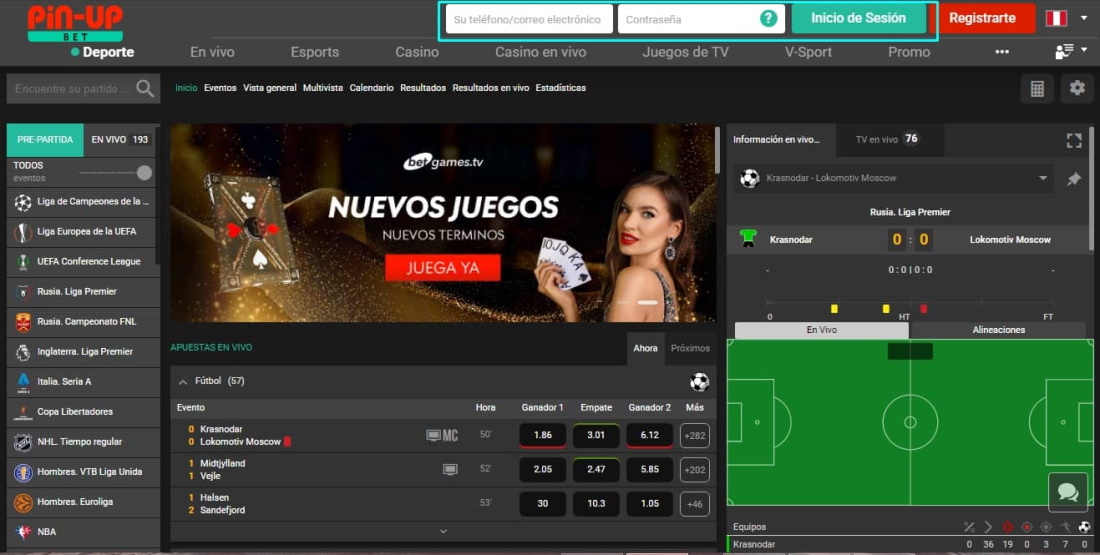Open the V-Sport menu

[x=808, y=52]
